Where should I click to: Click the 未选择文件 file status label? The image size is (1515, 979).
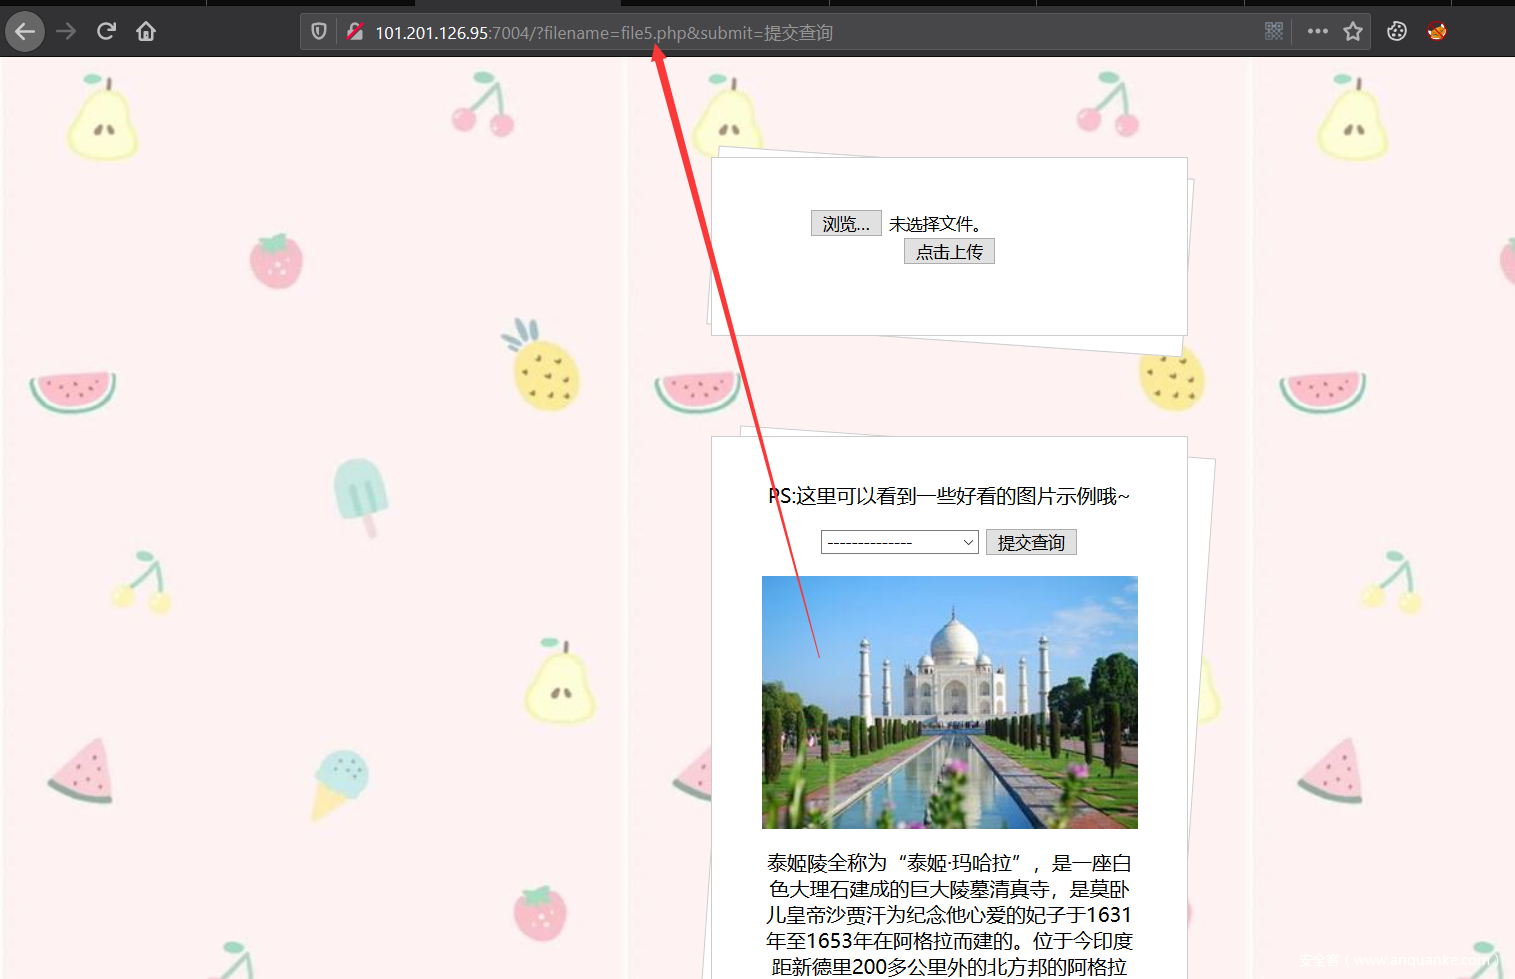935,224
